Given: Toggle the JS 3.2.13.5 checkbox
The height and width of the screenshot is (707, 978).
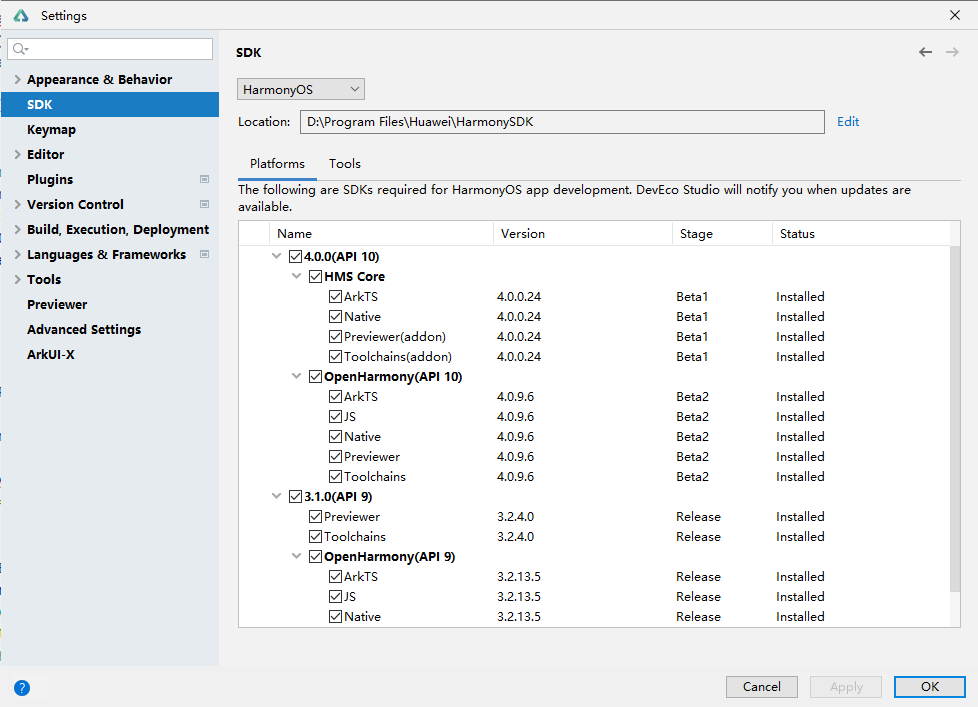Looking at the screenshot, I should 336,597.
